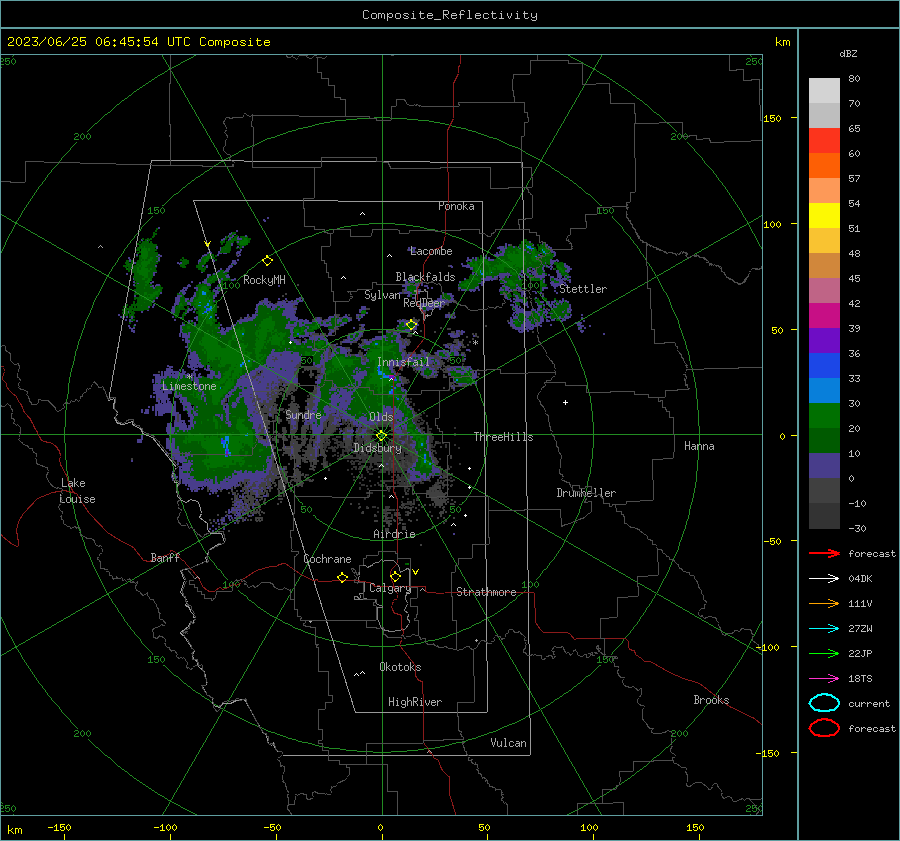
Task: Select the 80 dBZ white color swatch
Action: coord(824,90)
